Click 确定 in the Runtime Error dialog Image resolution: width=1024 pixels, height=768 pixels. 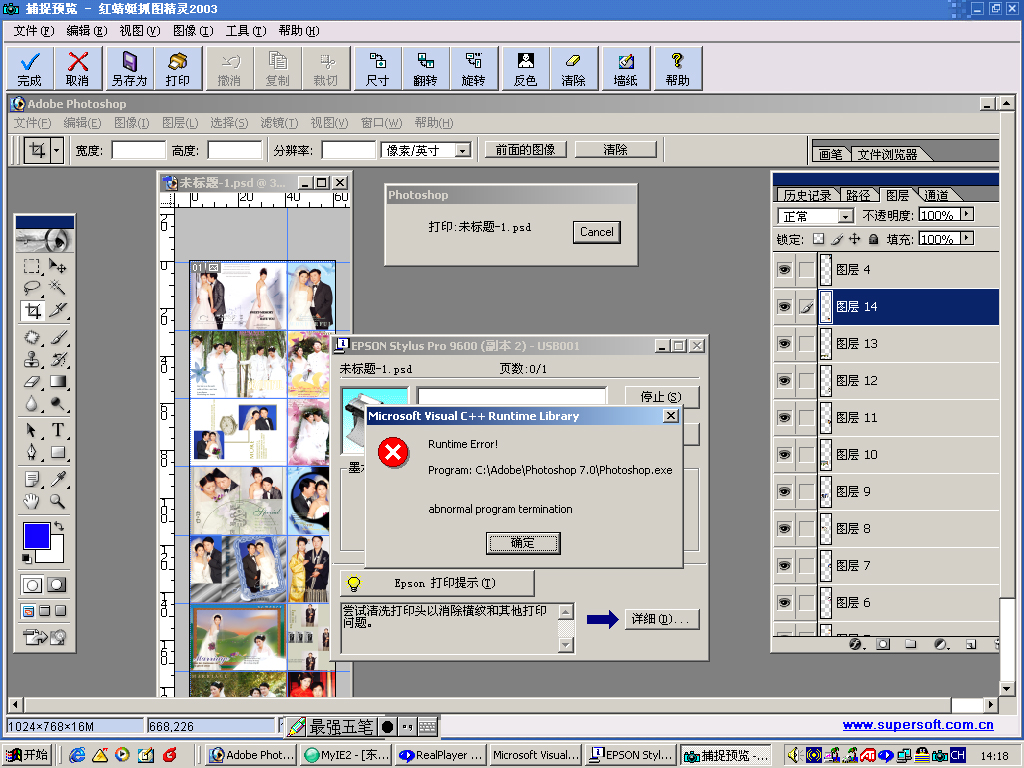pyautogui.click(x=523, y=543)
